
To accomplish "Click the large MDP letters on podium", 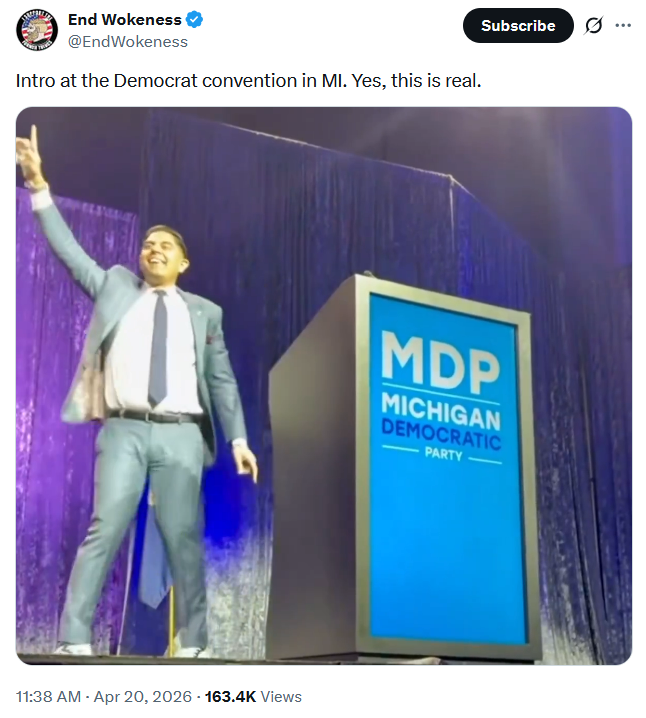I will [440, 361].
